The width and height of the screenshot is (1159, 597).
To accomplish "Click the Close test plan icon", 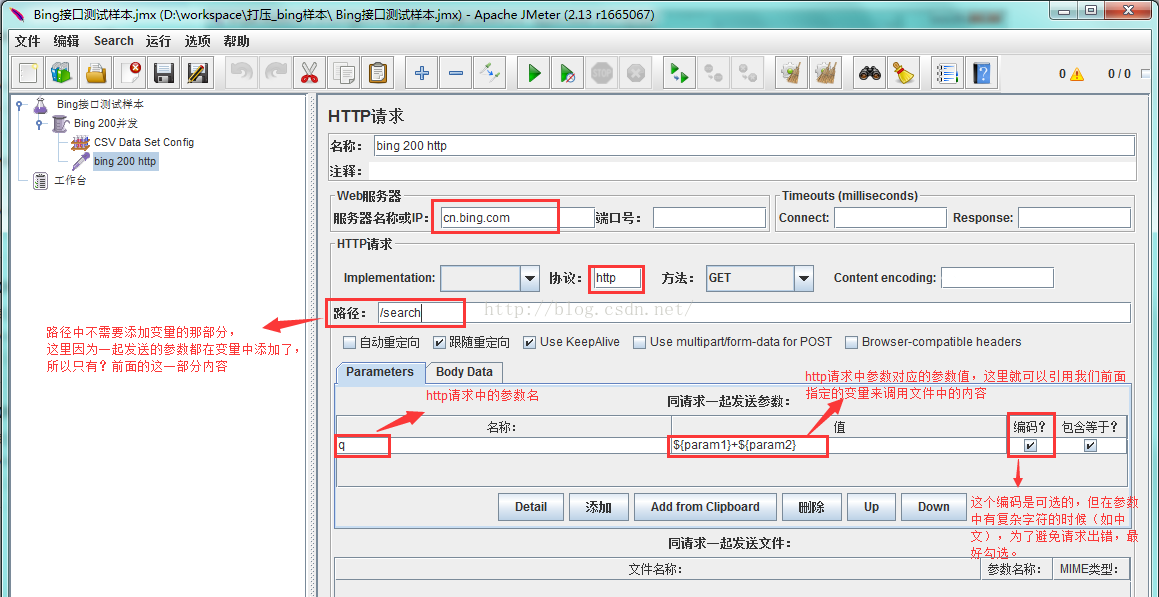I will (x=129, y=72).
